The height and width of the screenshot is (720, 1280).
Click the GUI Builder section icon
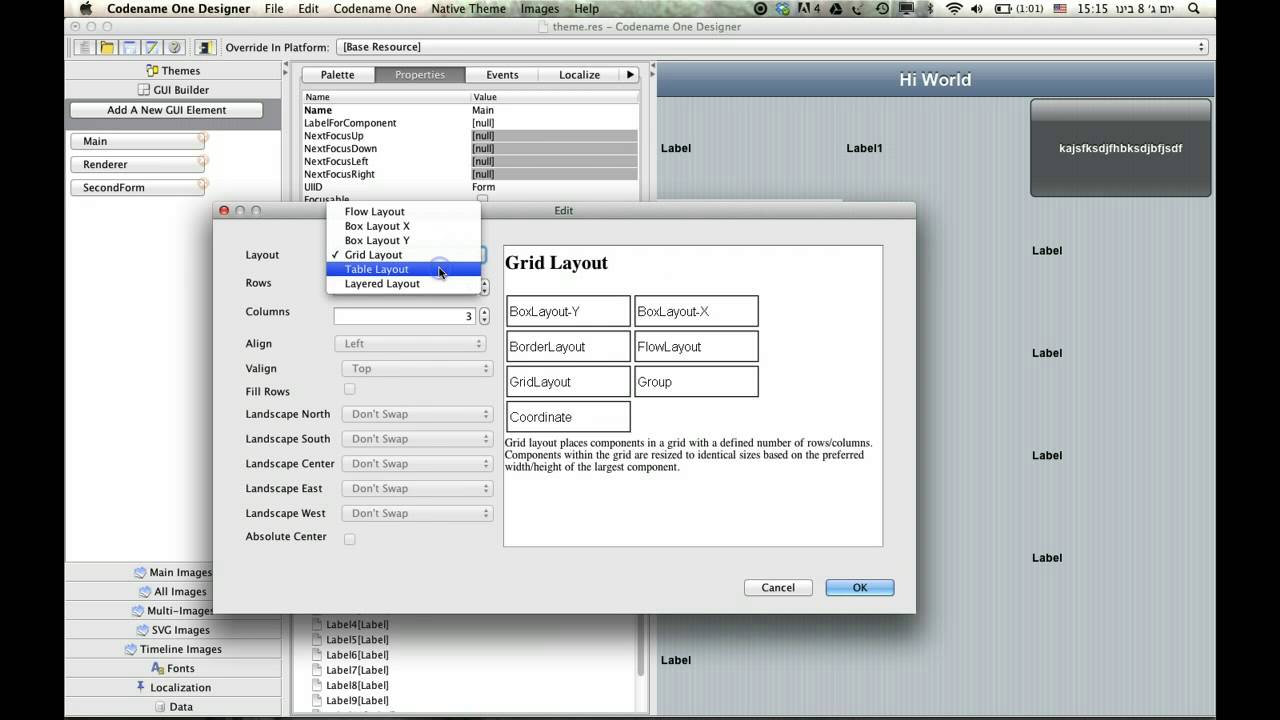[x=143, y=89]
